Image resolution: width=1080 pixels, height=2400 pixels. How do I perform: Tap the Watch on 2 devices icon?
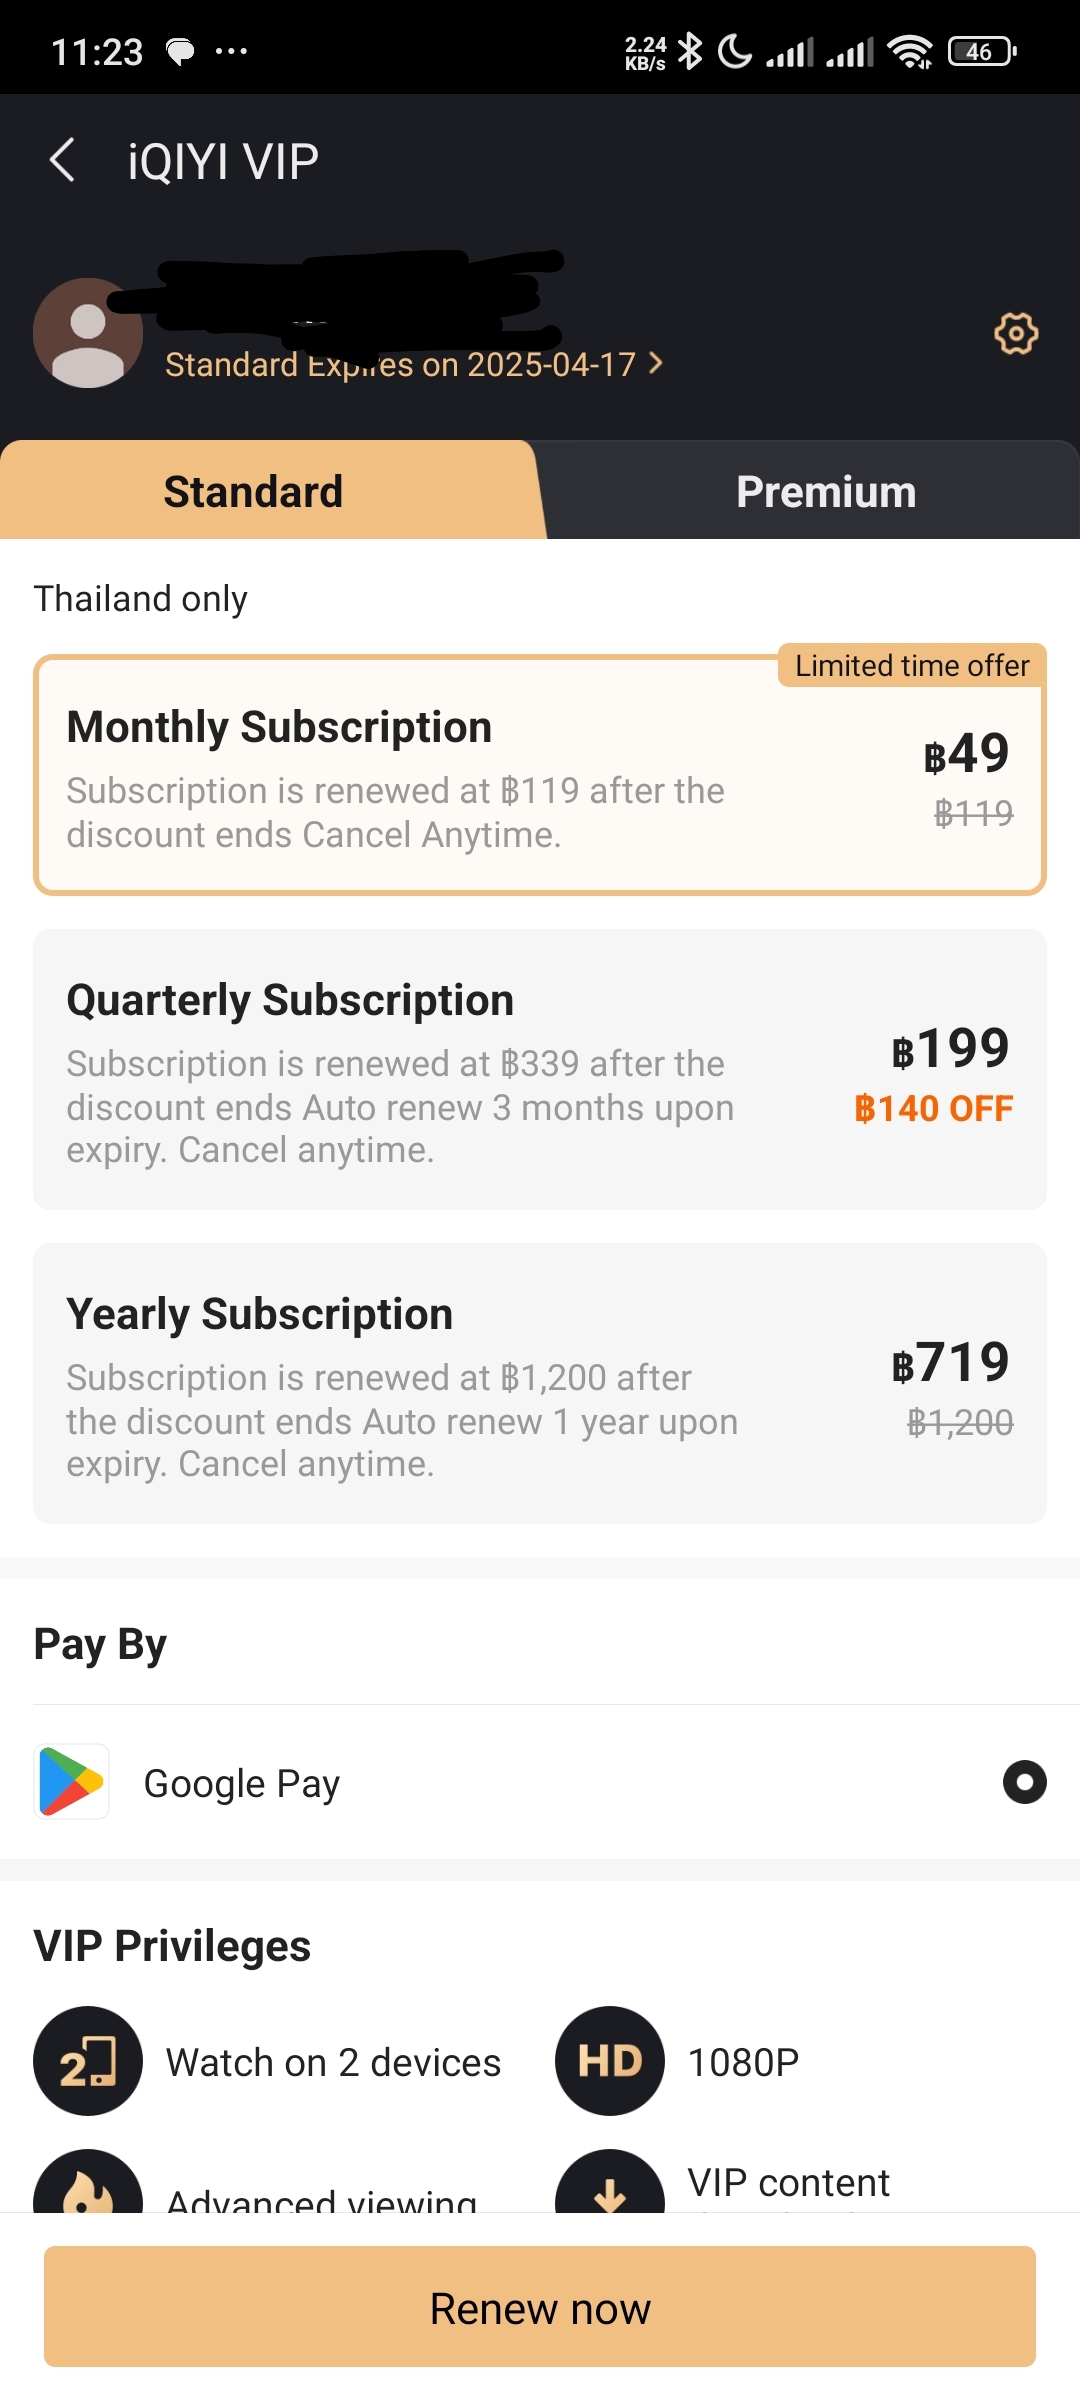88,2061
